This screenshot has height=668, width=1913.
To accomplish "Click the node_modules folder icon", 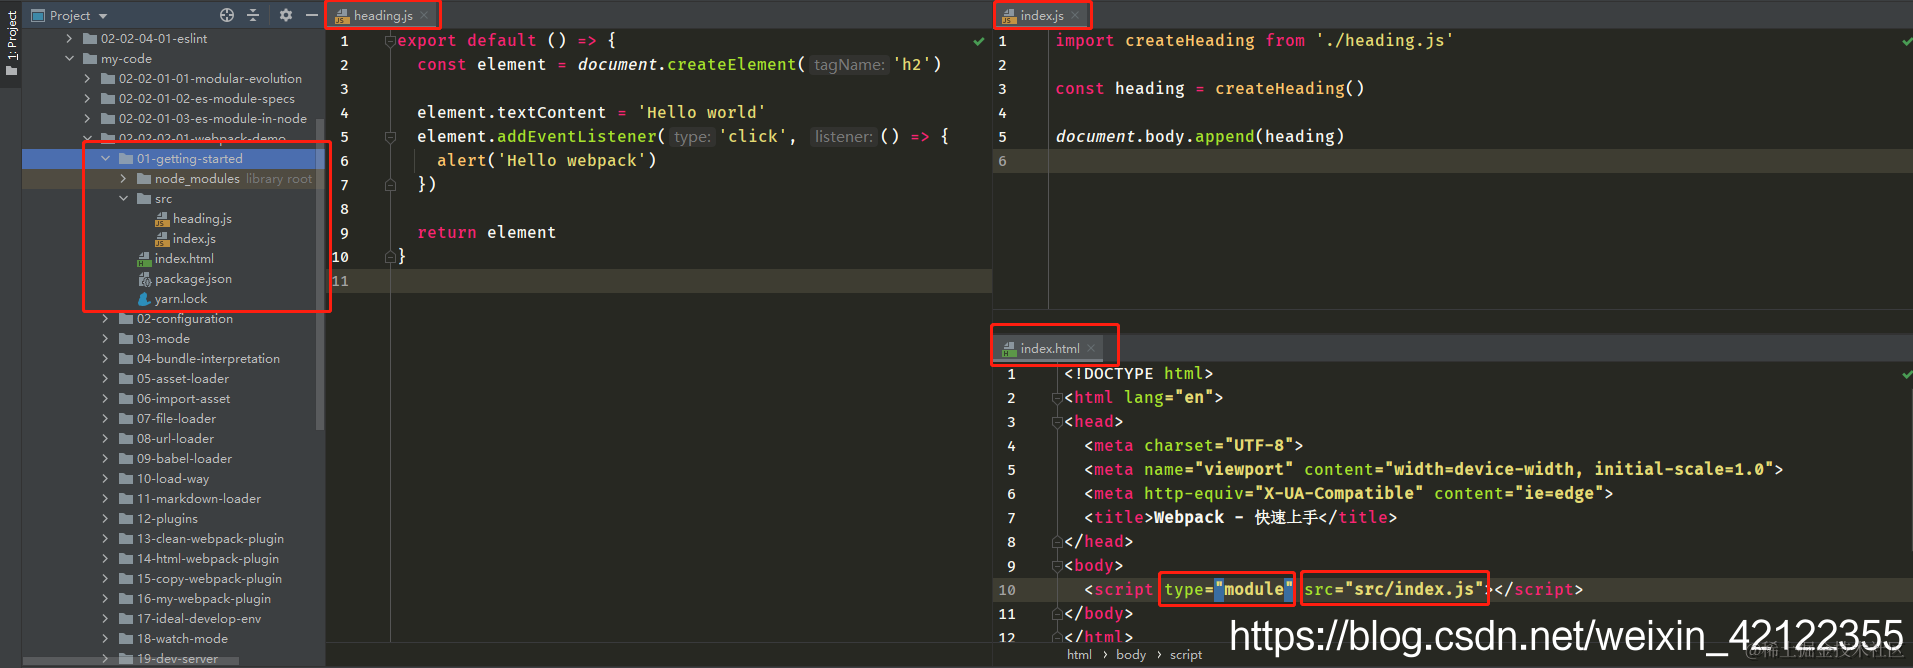I will click(x=144, y=179).
